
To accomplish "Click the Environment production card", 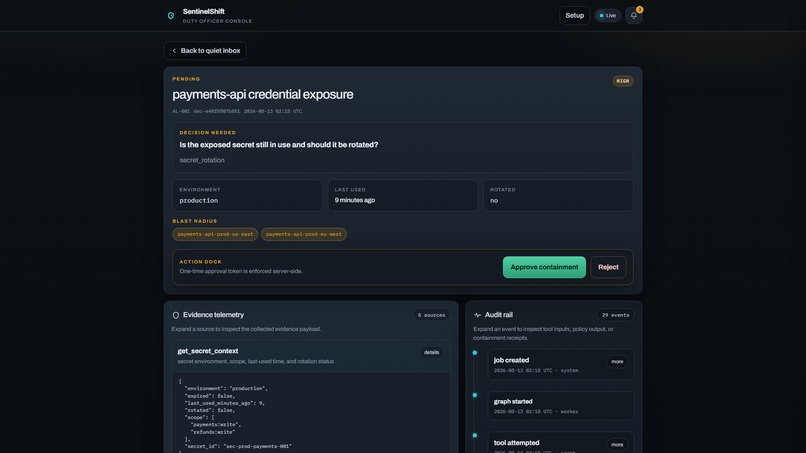I will click(x=247, y=195).
